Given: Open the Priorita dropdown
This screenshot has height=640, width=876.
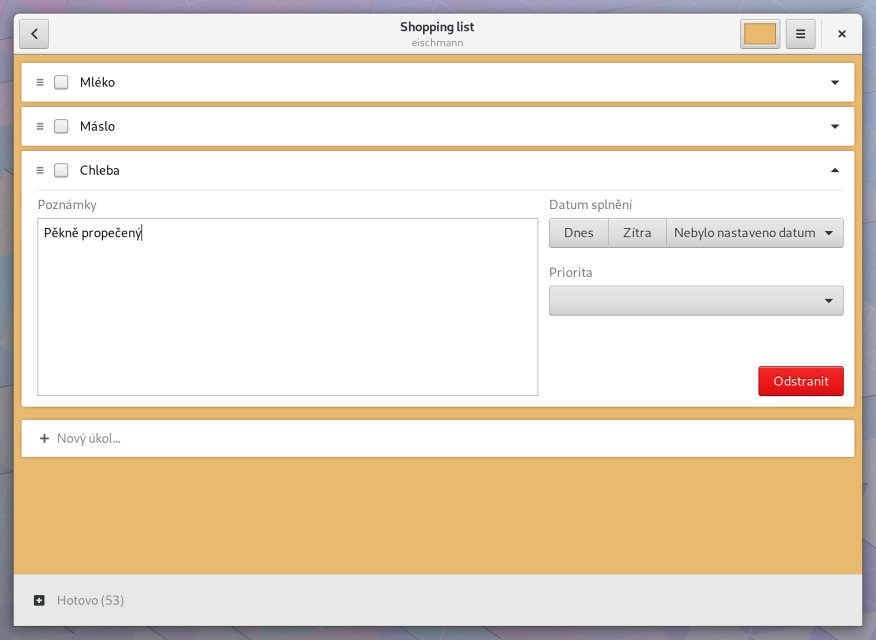Looking at the screenshot, I should (x=696, y=301).
